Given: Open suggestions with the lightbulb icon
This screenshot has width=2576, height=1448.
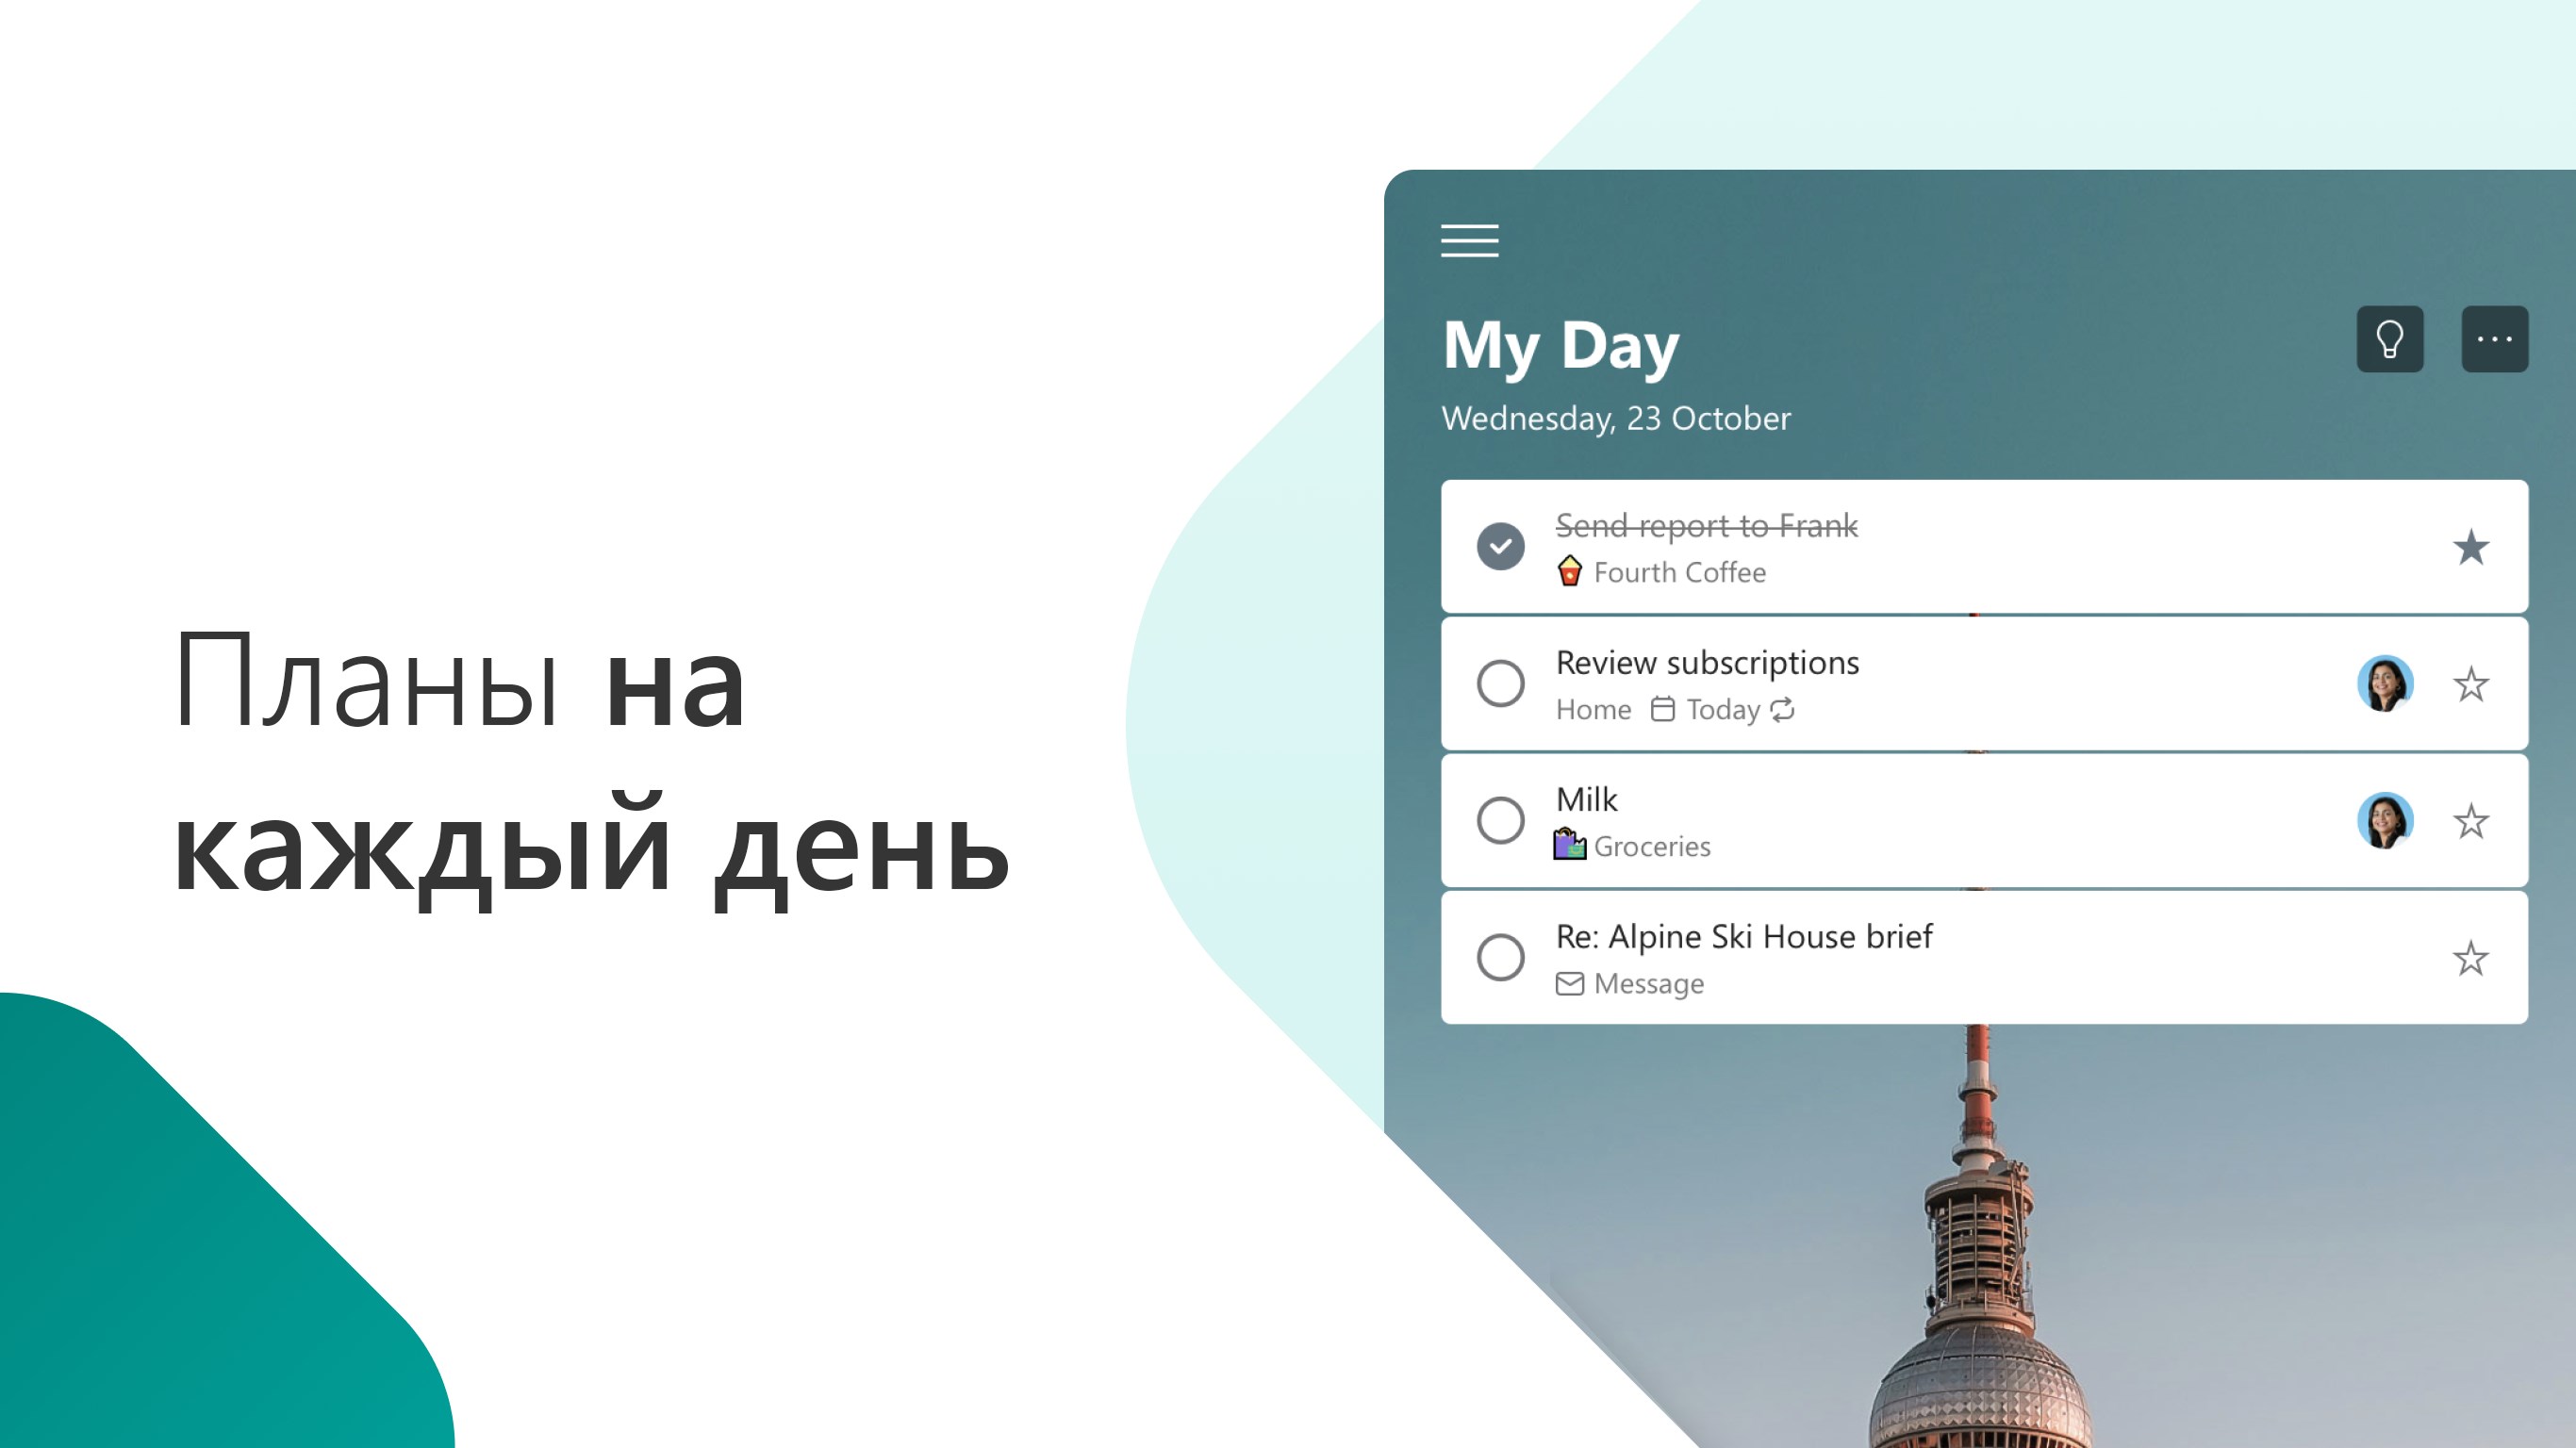Looking at the screenshot, I should tap(2394, 337).
